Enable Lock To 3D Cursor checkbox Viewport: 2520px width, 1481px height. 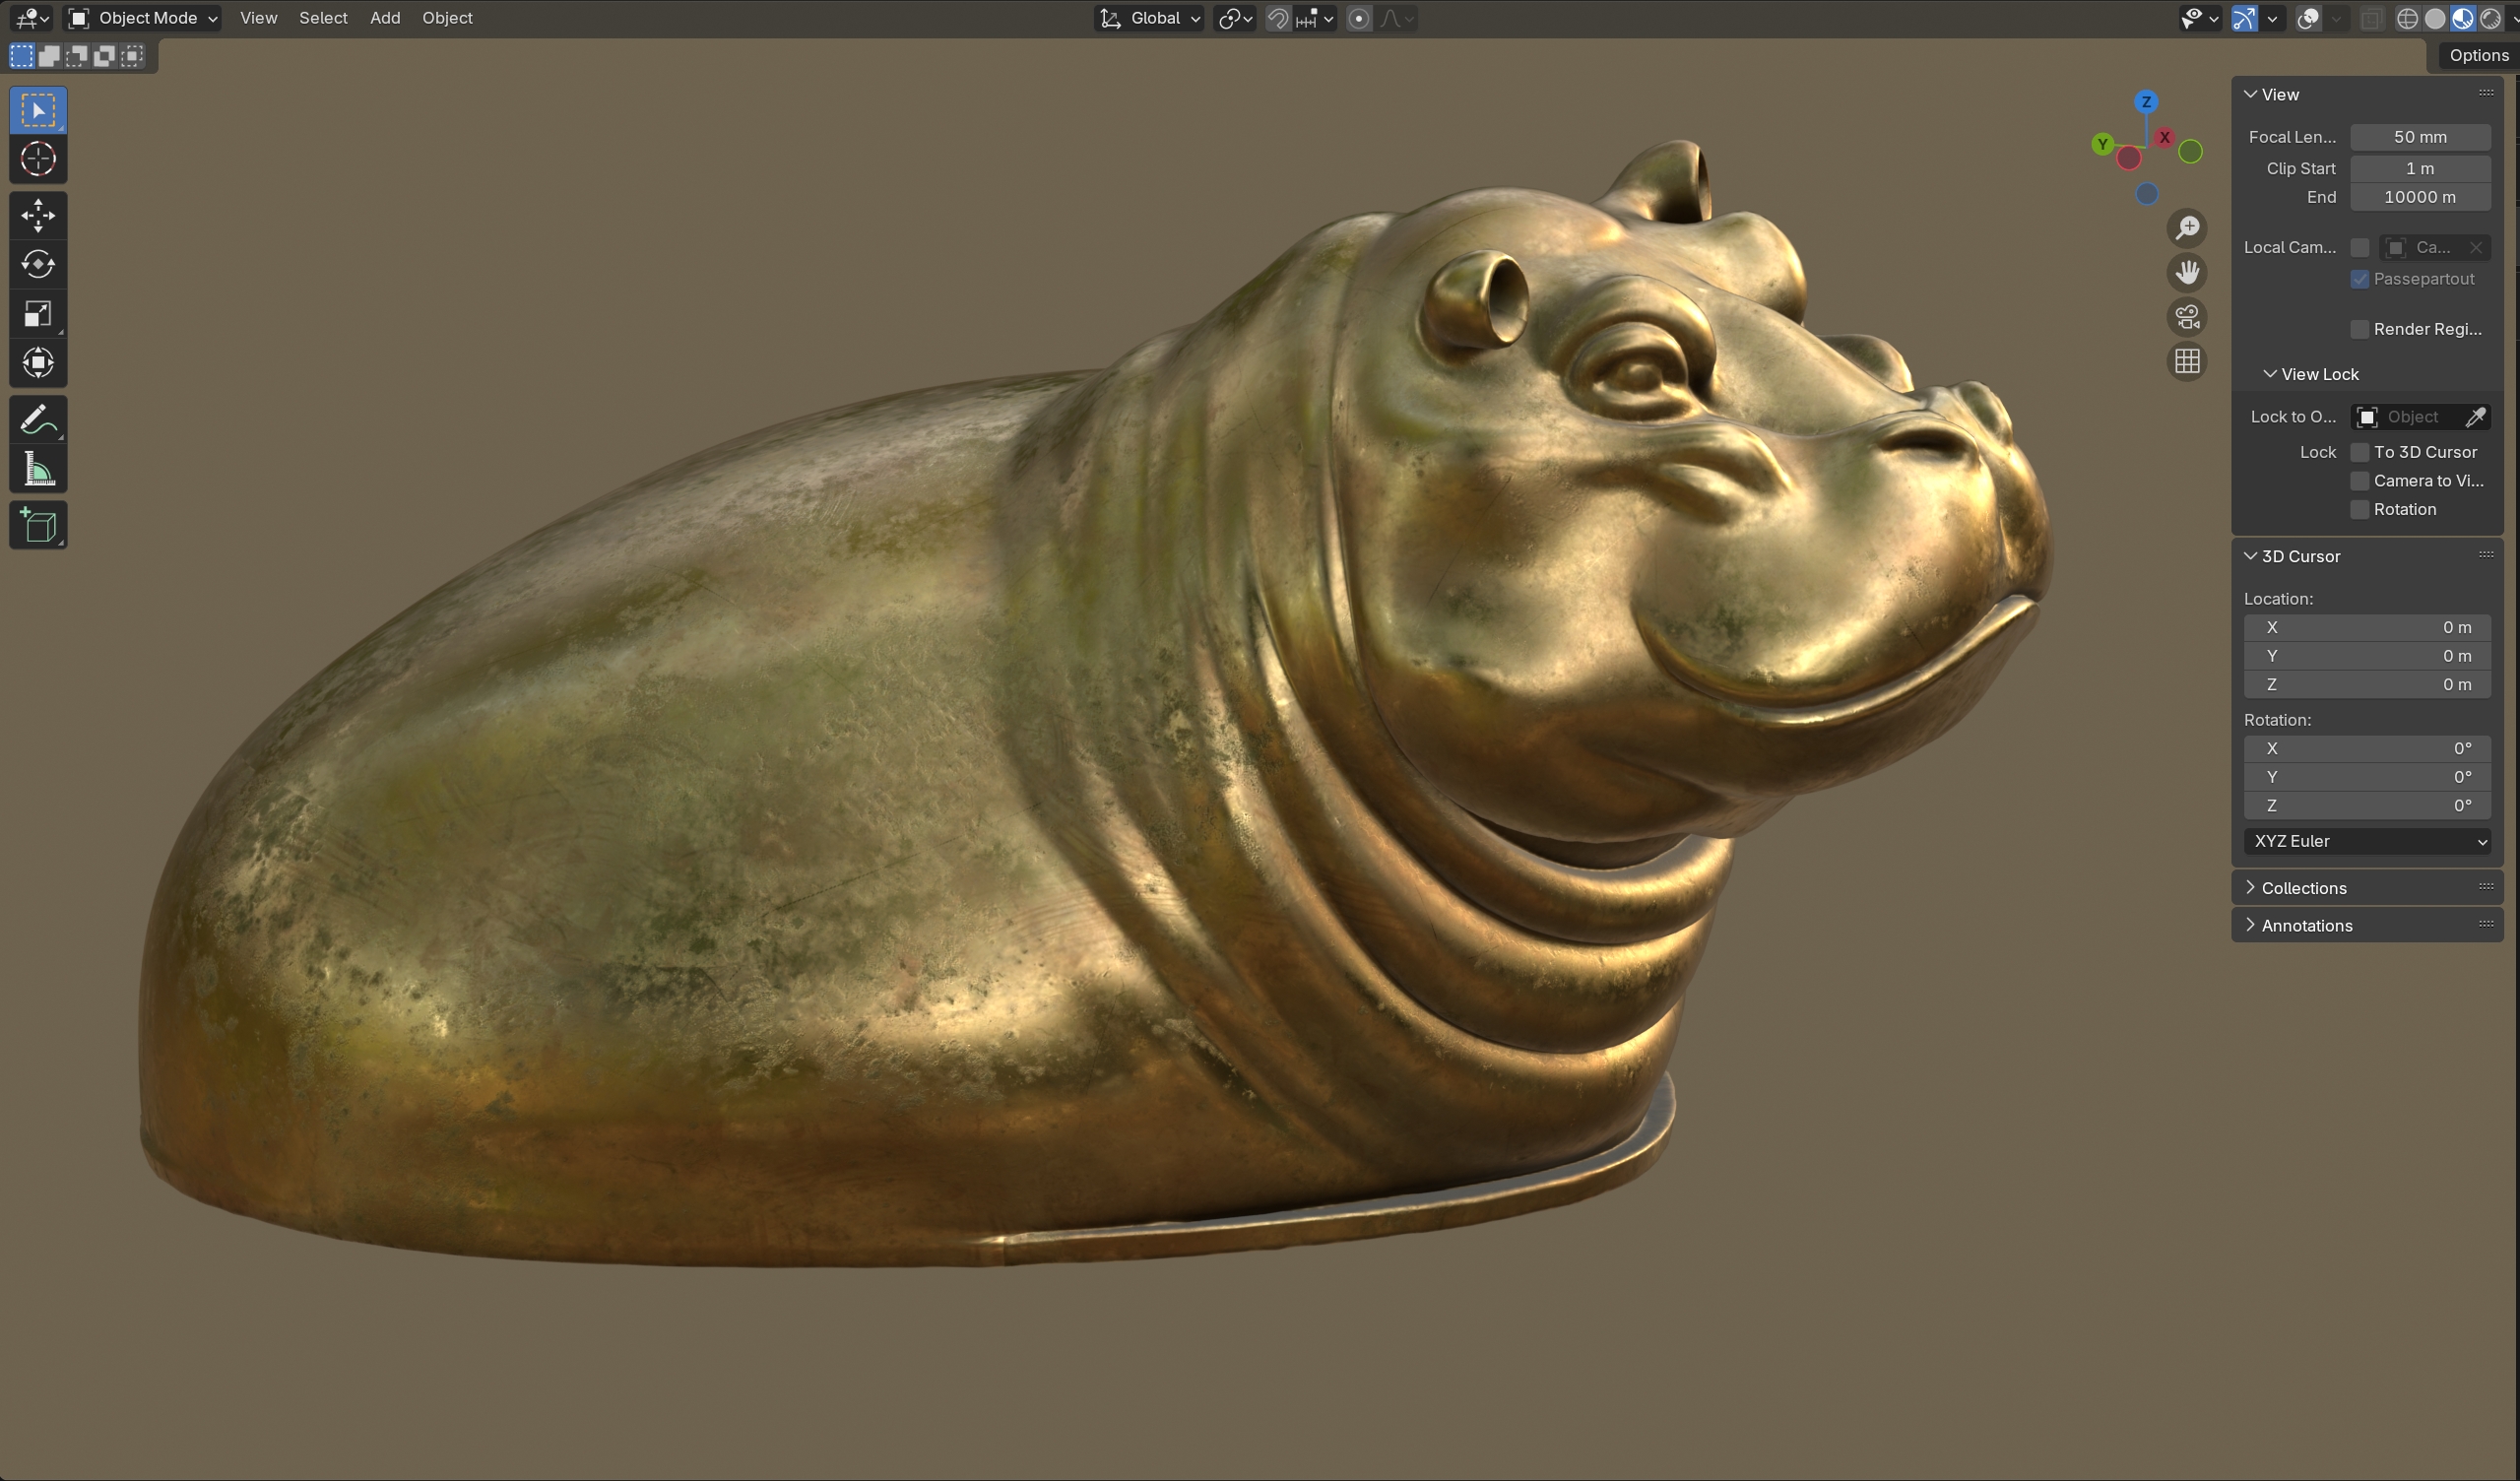pos(2359,452)
